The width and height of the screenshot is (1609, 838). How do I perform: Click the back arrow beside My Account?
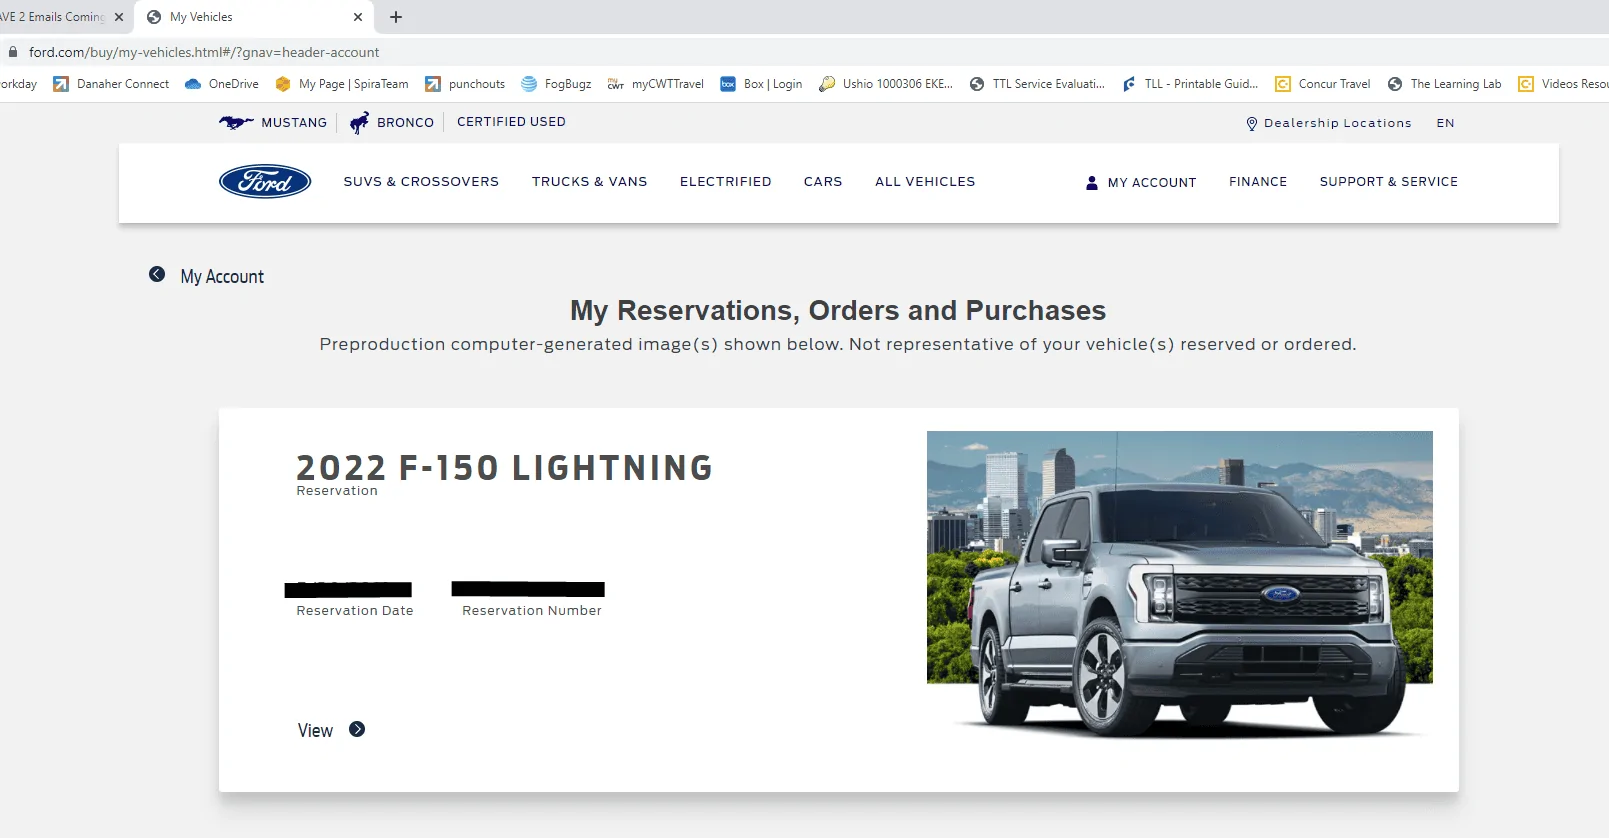pos(157,275)
